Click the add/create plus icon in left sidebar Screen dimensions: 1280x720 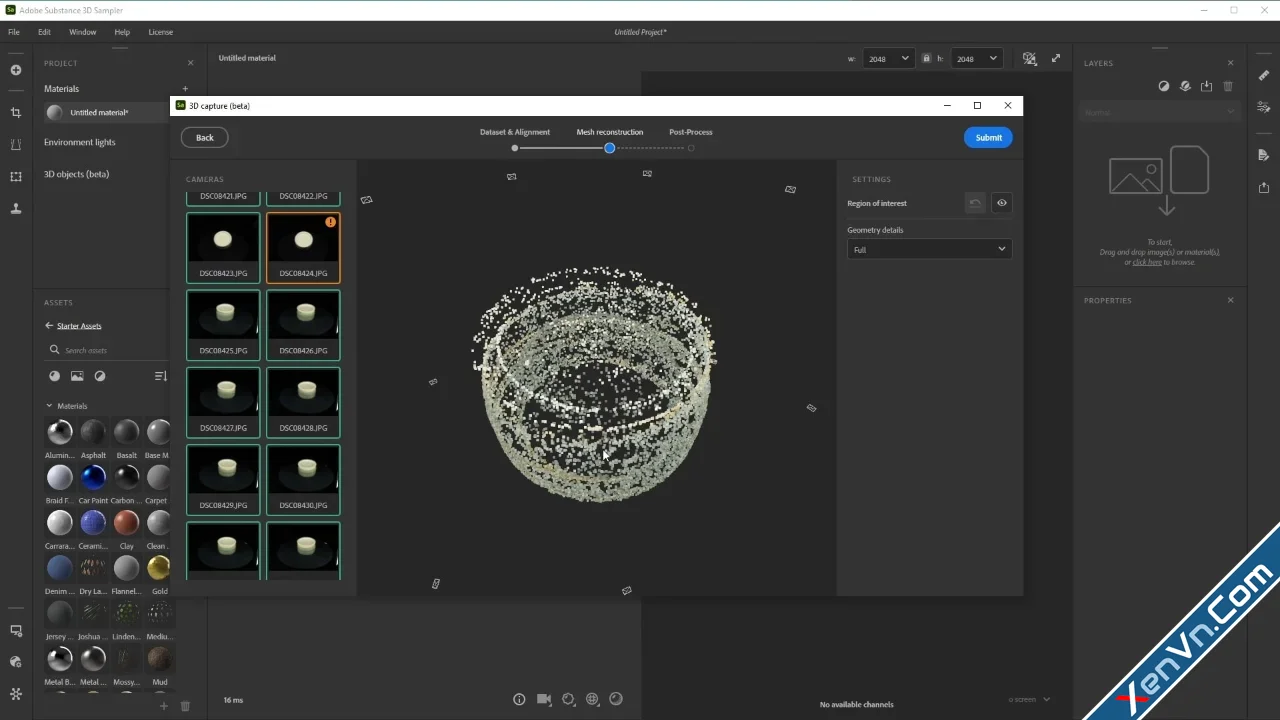(x=16, y=70)
